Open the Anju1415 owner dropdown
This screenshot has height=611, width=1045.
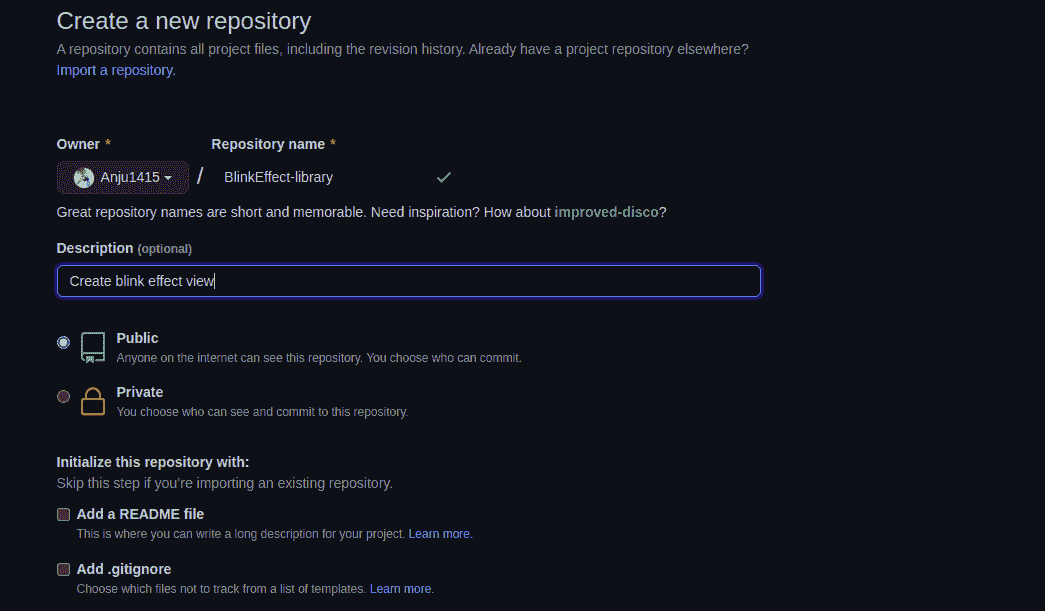pyautogui.click(x=123, y=177)
